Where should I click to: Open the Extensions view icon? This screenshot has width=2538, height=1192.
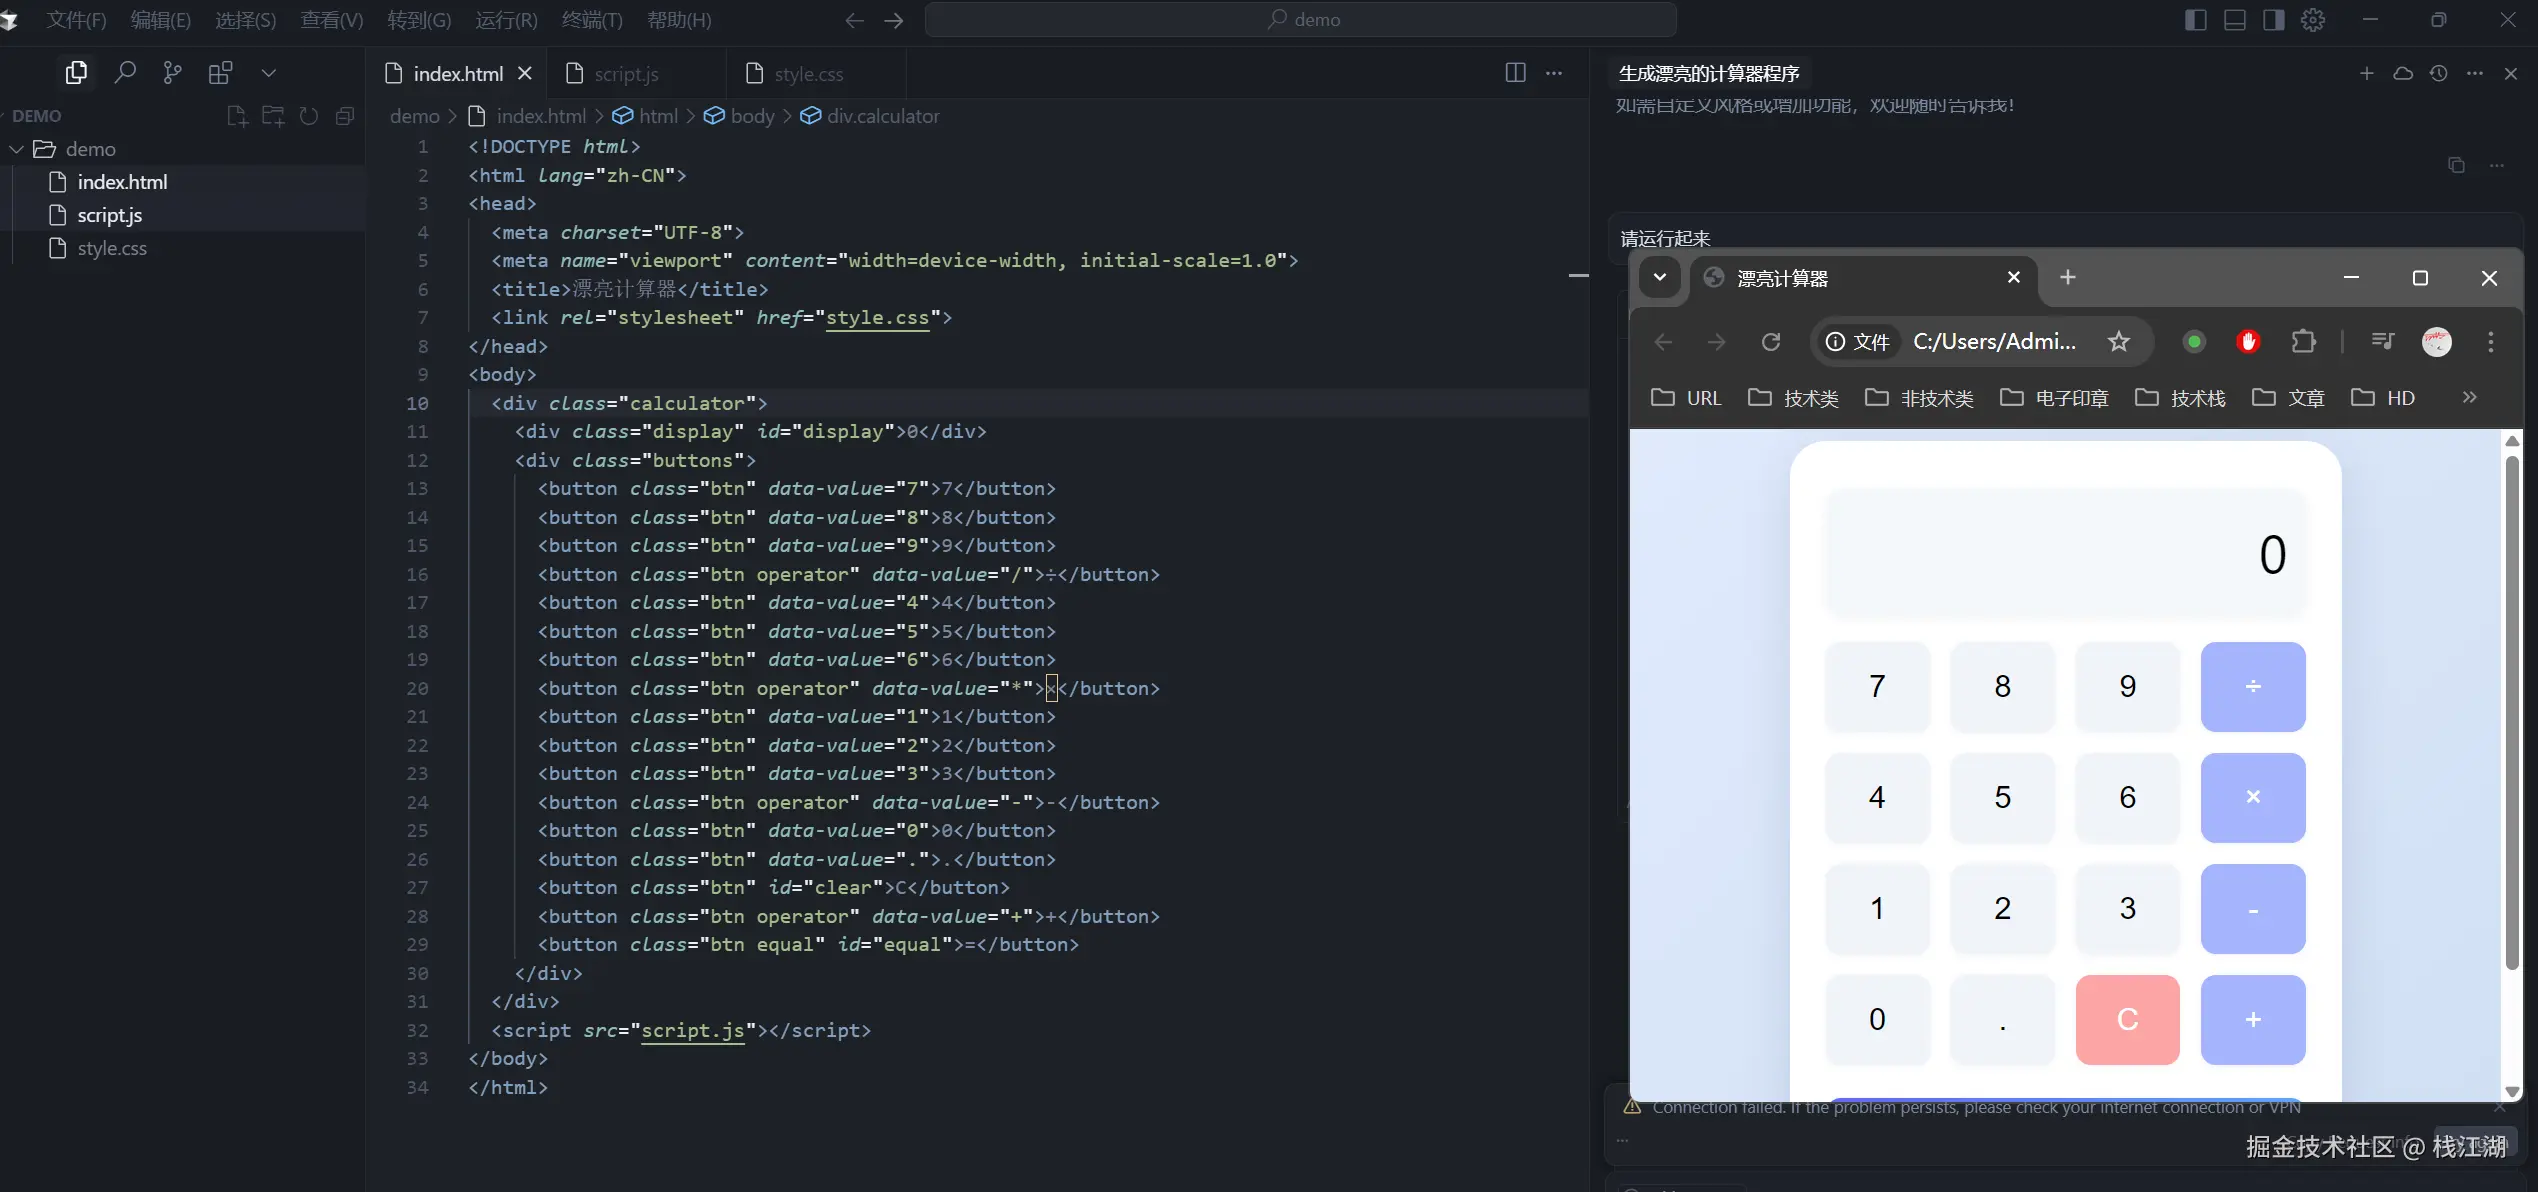point(220,73)
